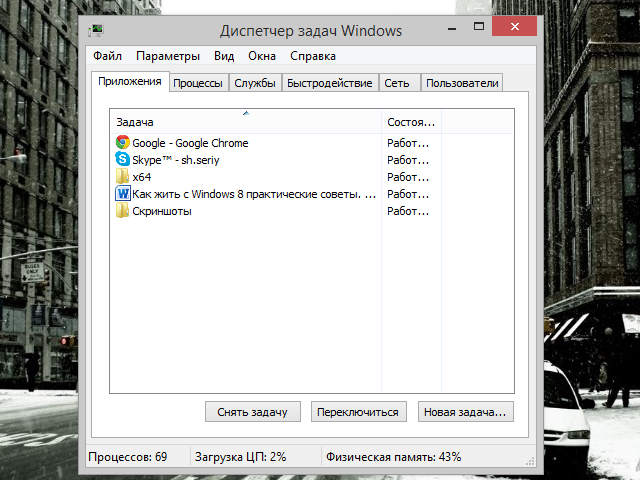Click the window resize grip corner
This screenshot has width=640, height=480.
pyautogui.click(x=530, y=461)
